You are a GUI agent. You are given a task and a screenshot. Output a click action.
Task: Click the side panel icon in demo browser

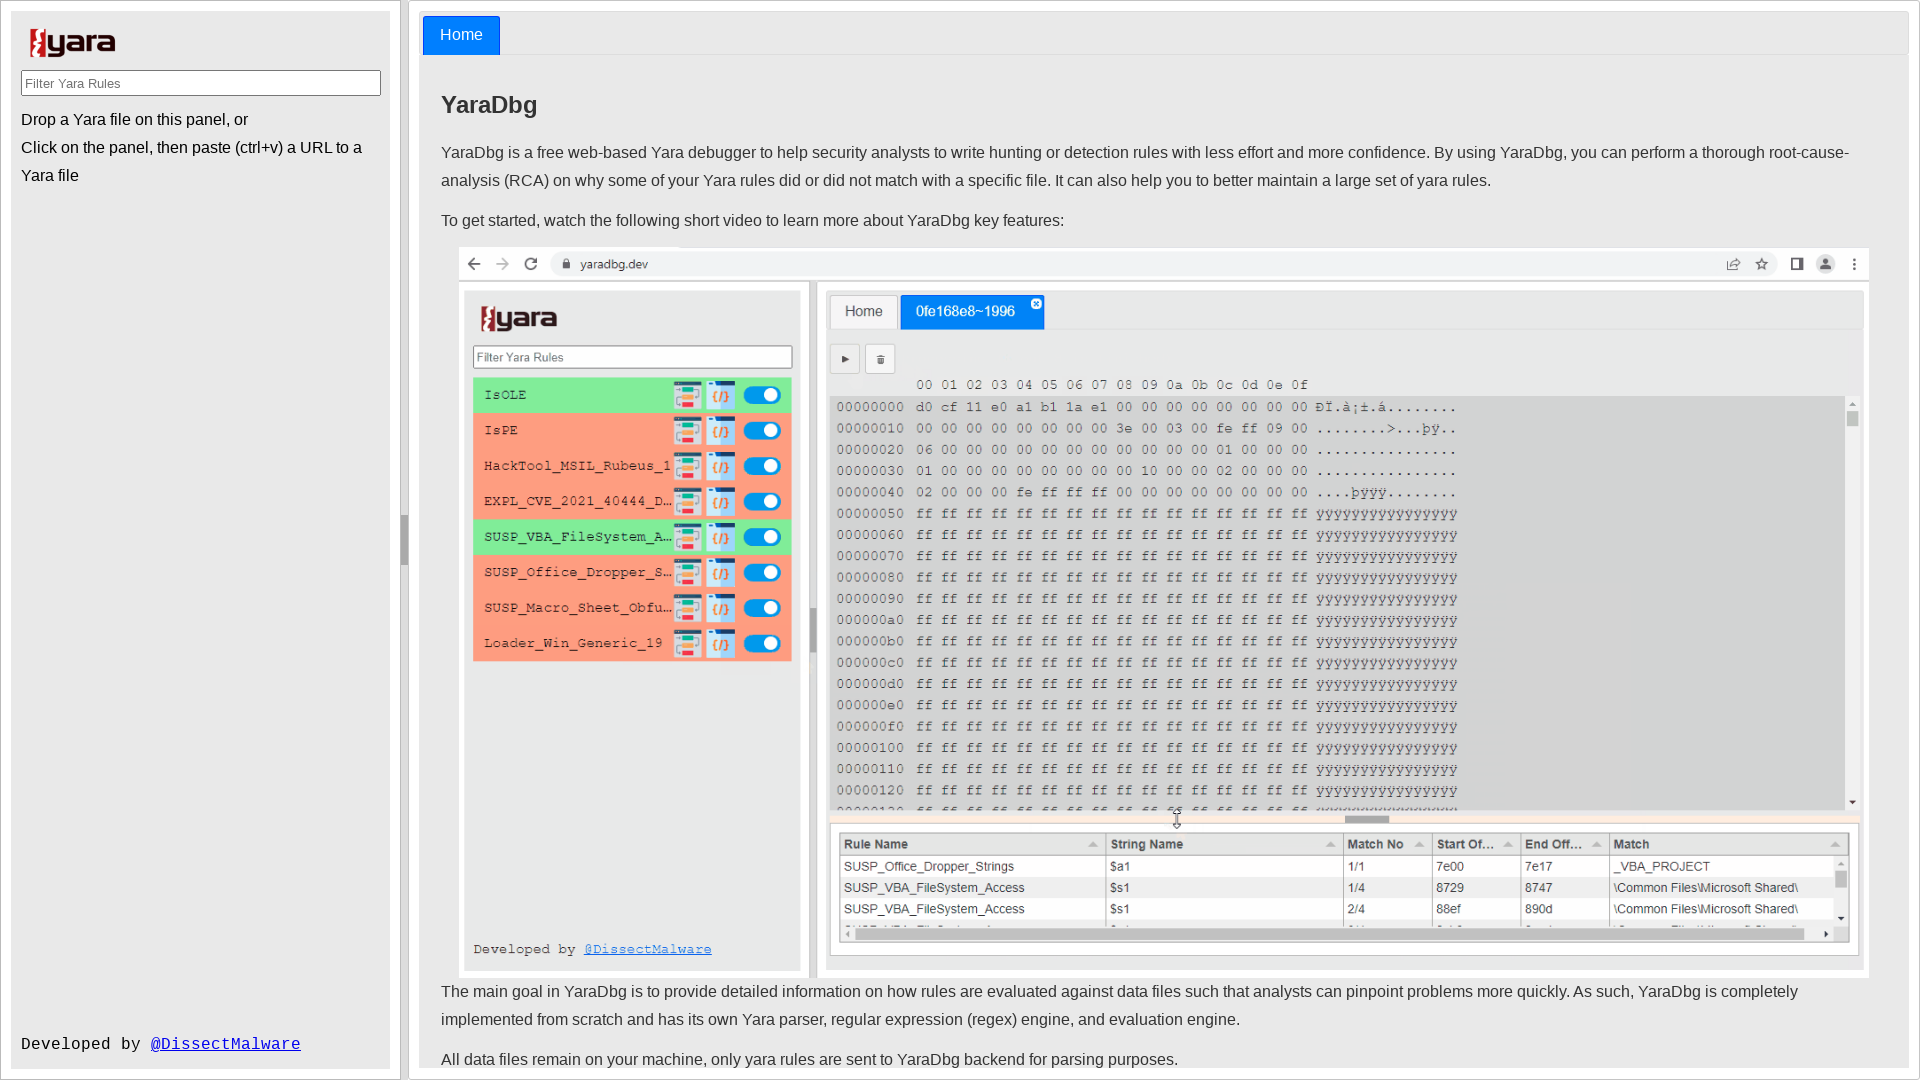(1797, 264)
